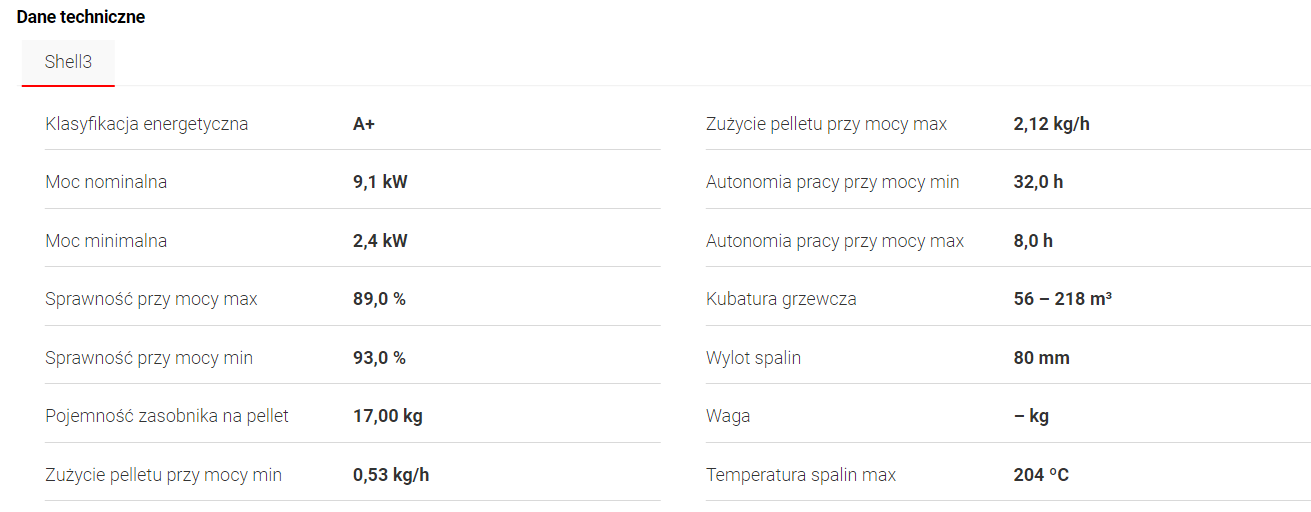1311x512 pixels.
Task: Select the 2,12 kg/h value
Action: coord(1051,124)
